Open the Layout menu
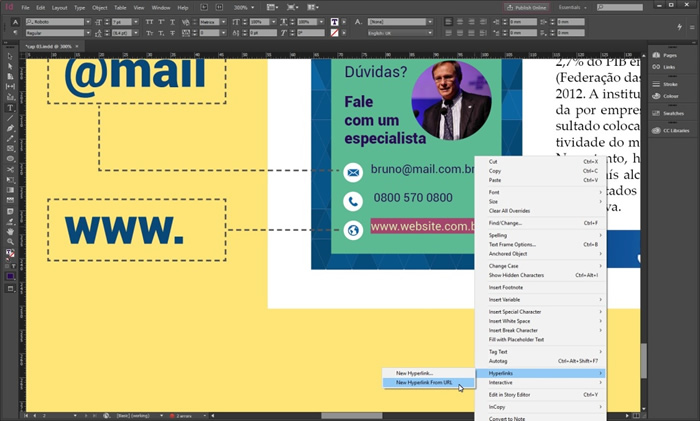The image size is (700, 421). click(x=59, y=7)
